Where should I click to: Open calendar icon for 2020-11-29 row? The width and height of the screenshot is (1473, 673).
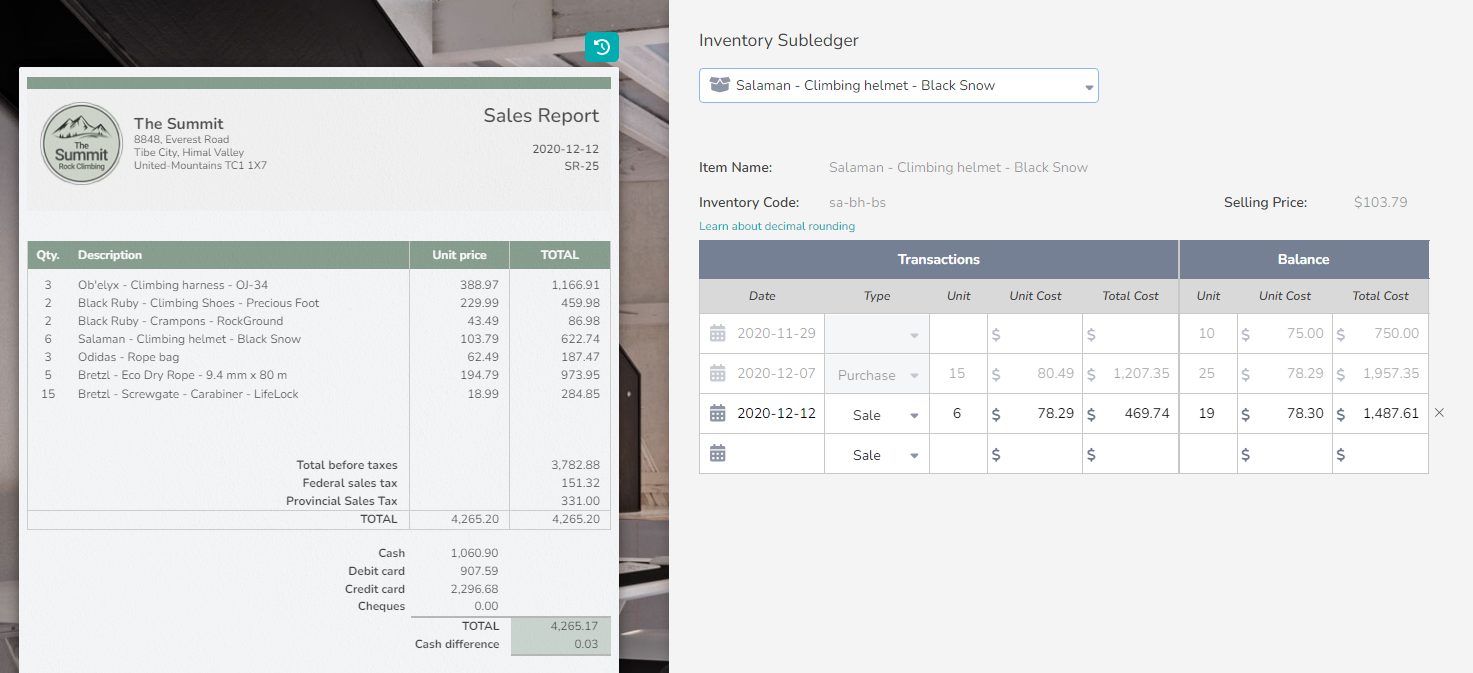(x=717, y=333)
